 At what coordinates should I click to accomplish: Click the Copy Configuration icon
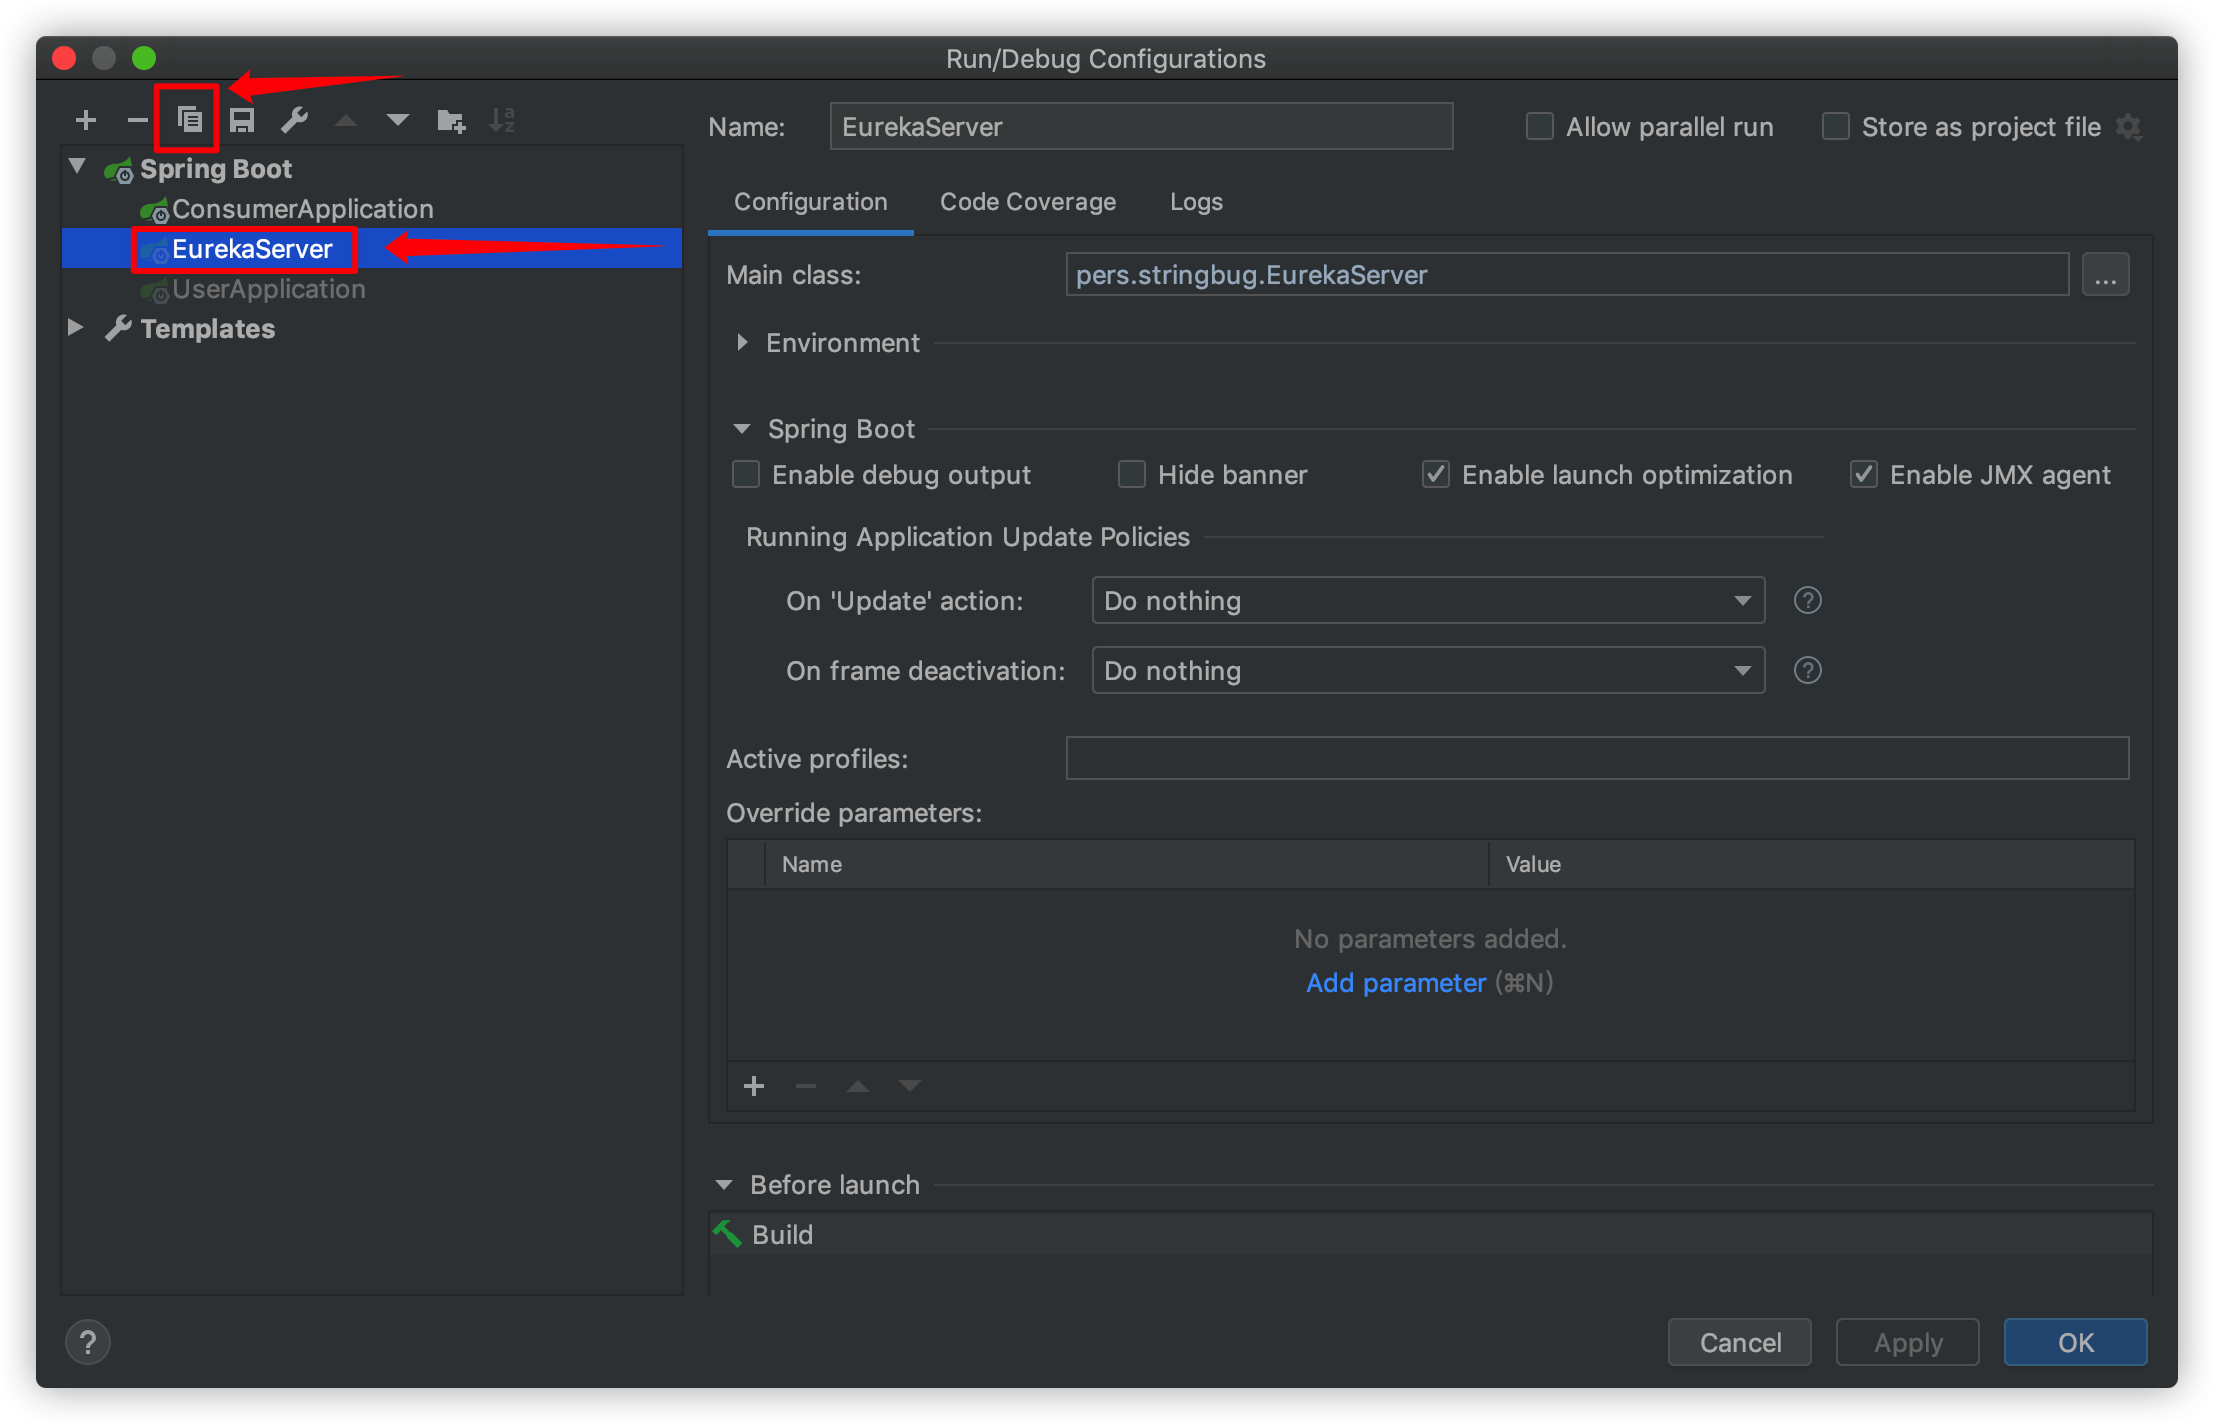(189, 121)
